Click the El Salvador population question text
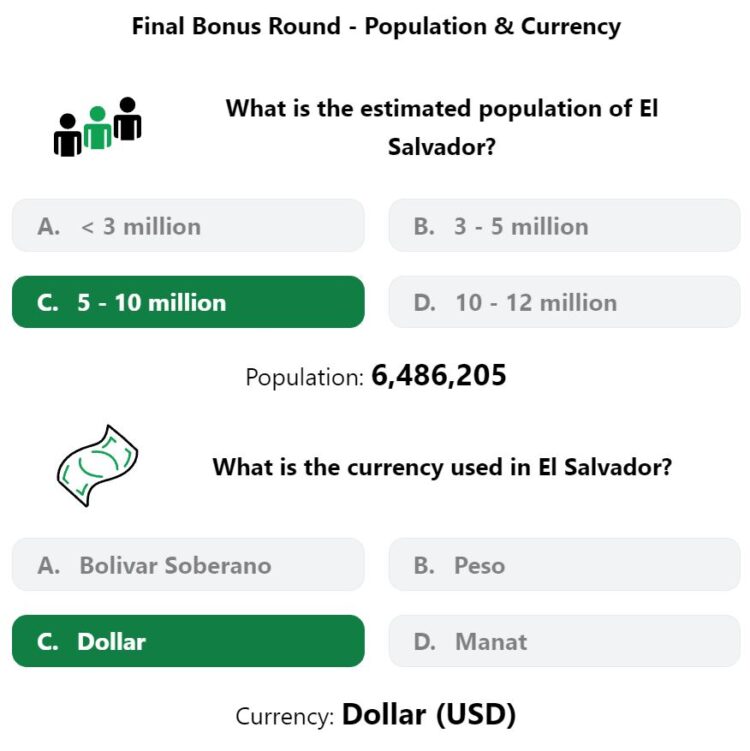750x751 pixels. [x=442, y=127]
